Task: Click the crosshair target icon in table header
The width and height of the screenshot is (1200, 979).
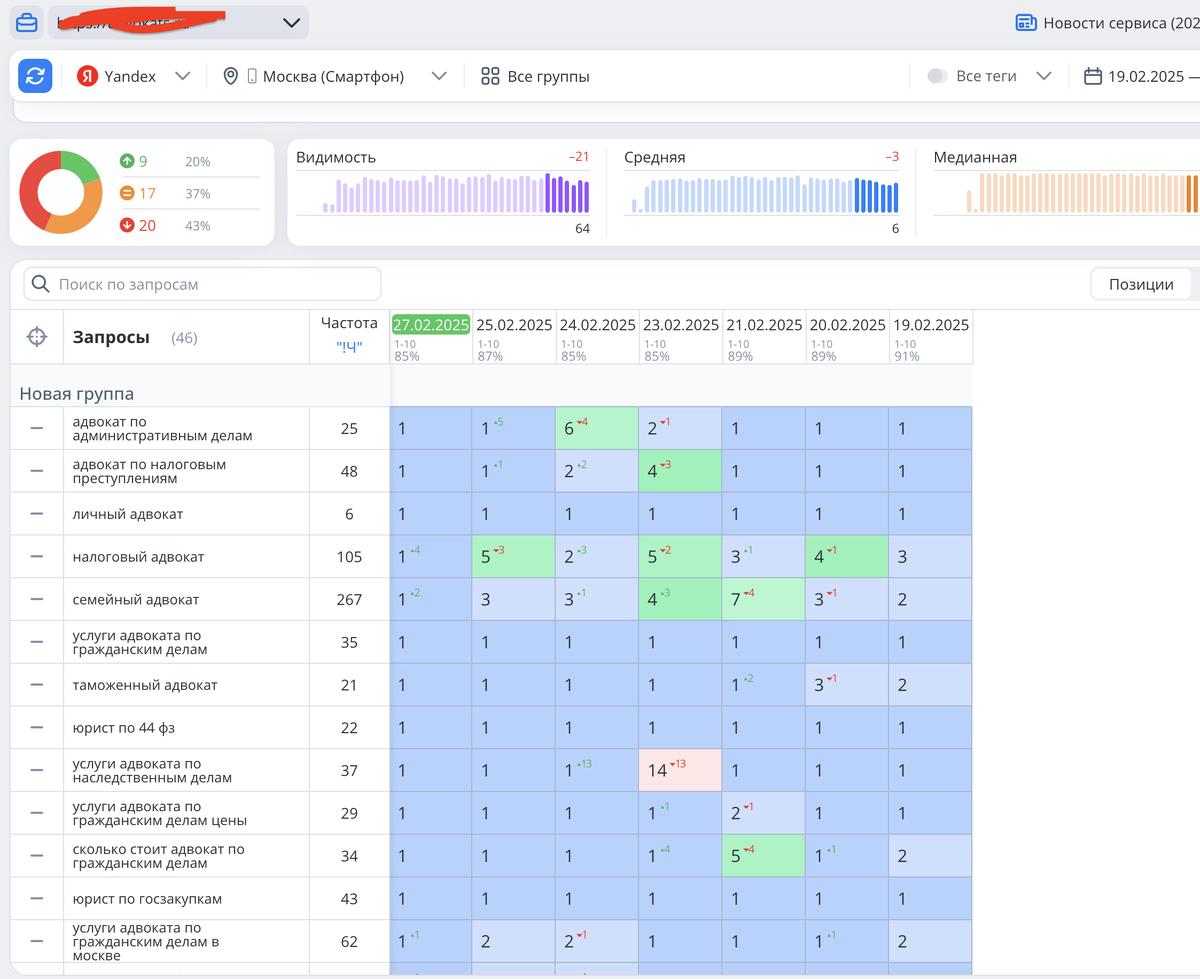Action: (37, 337)
